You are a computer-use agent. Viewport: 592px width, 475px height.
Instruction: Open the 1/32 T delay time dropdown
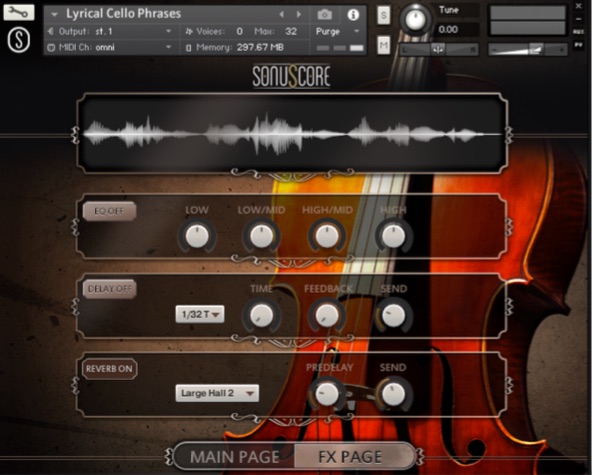click(200, 314)
